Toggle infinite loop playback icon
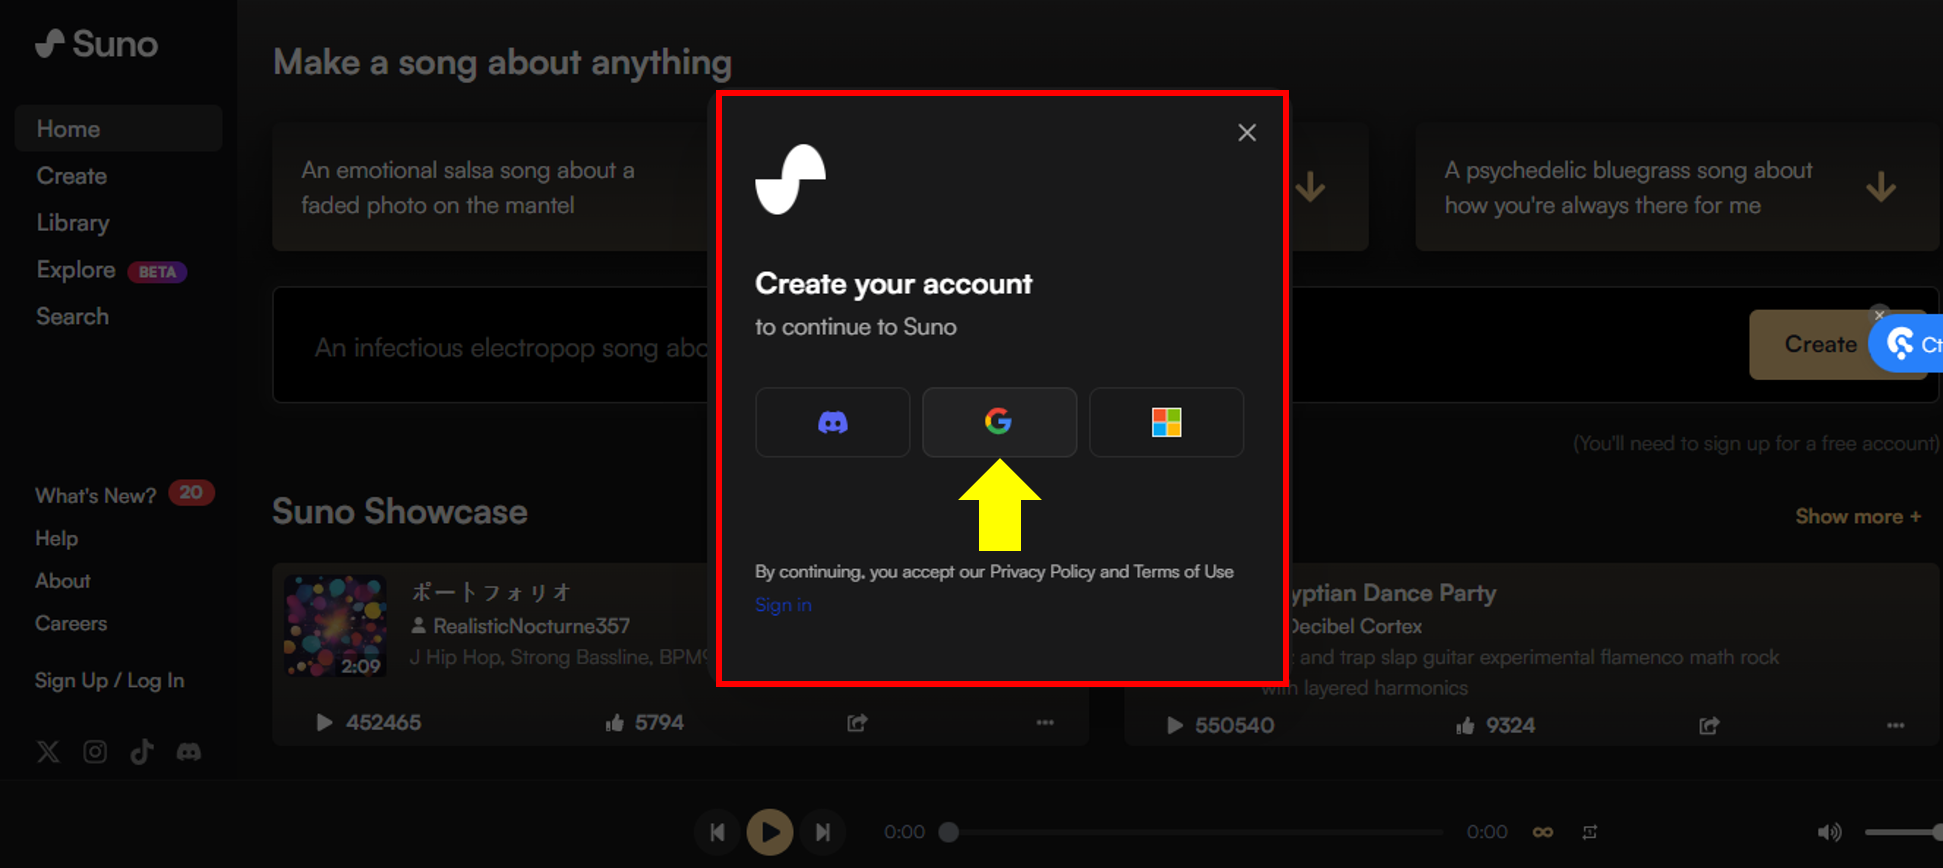 click(x=1543, y=832)
